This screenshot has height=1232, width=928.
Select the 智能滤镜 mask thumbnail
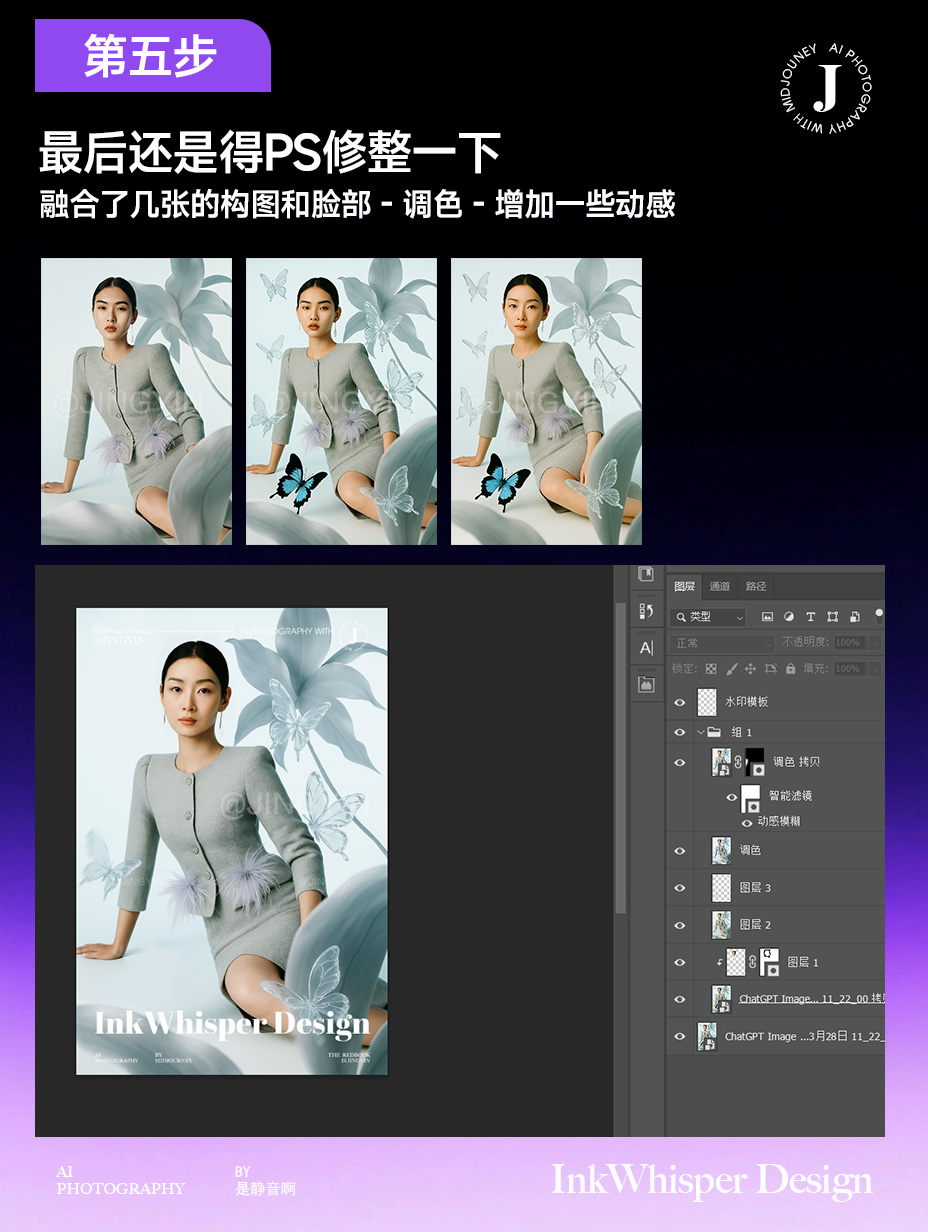click(750, 800)
